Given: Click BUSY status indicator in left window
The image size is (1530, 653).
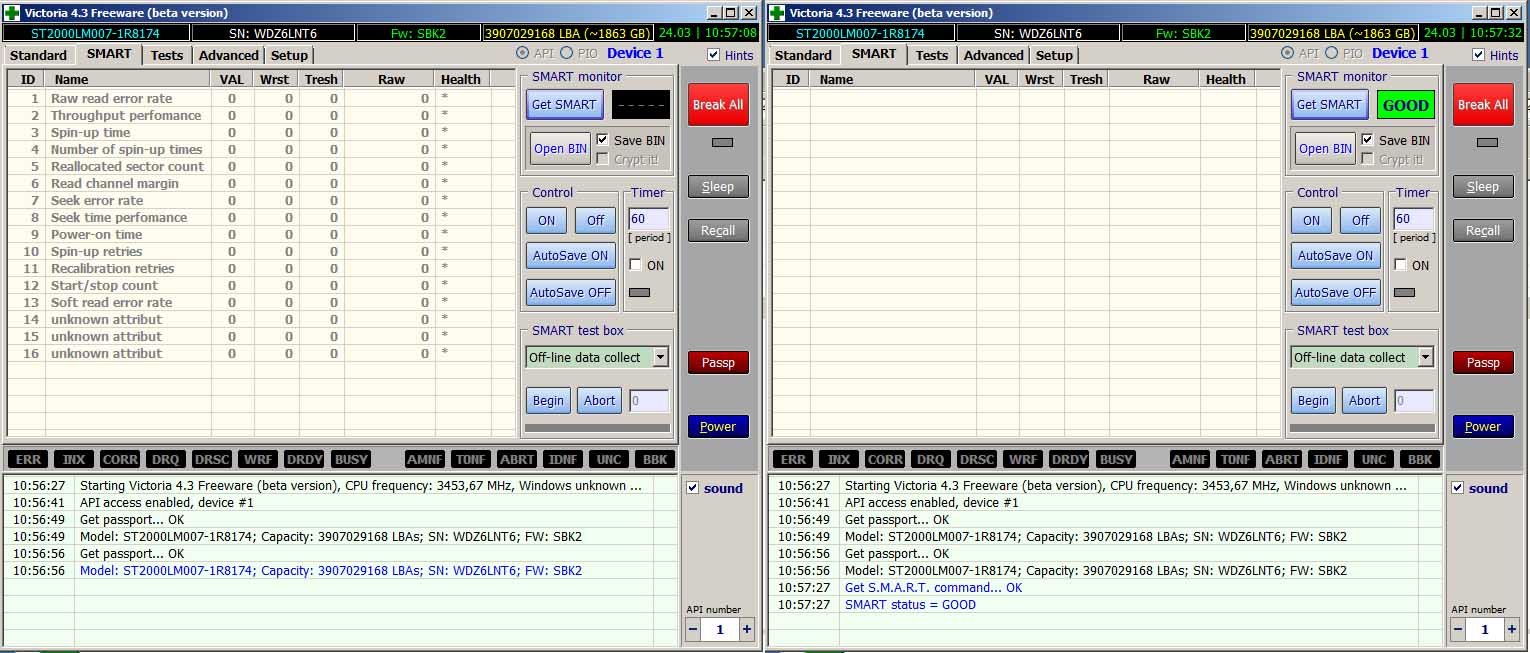Looking at the screenshot, I should 350,459.
